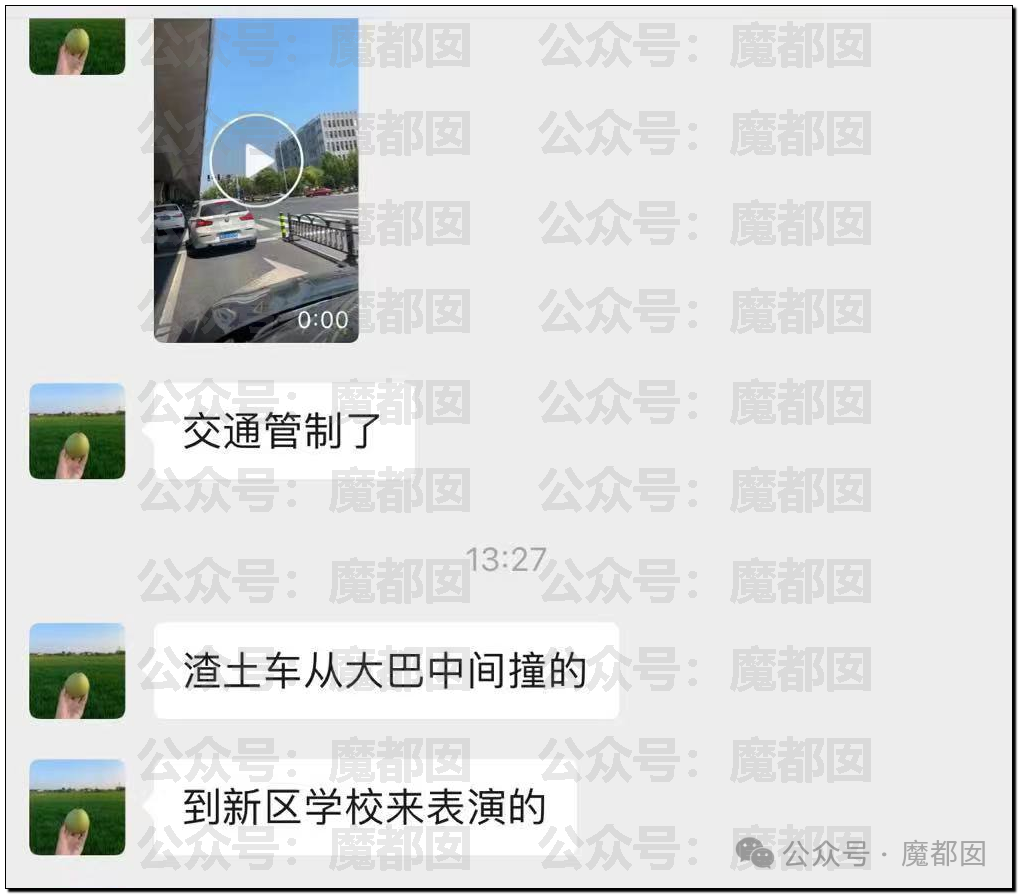Select the "交通管制了" message bubble
Screen dimensions: 1019x895
tap(282, 432)
